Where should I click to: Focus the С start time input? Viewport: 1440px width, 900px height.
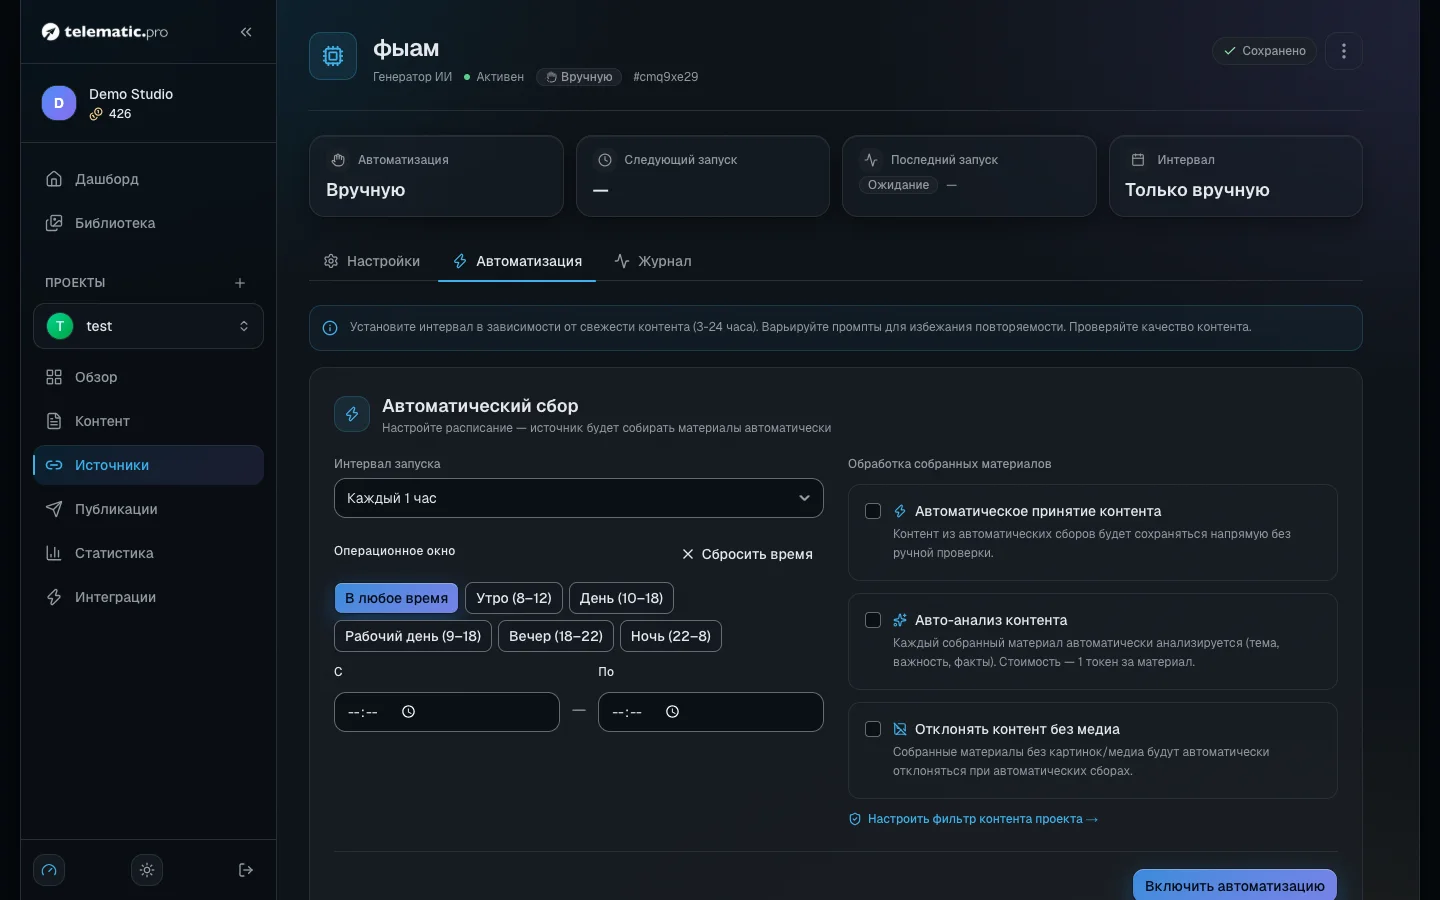(447, 712)
